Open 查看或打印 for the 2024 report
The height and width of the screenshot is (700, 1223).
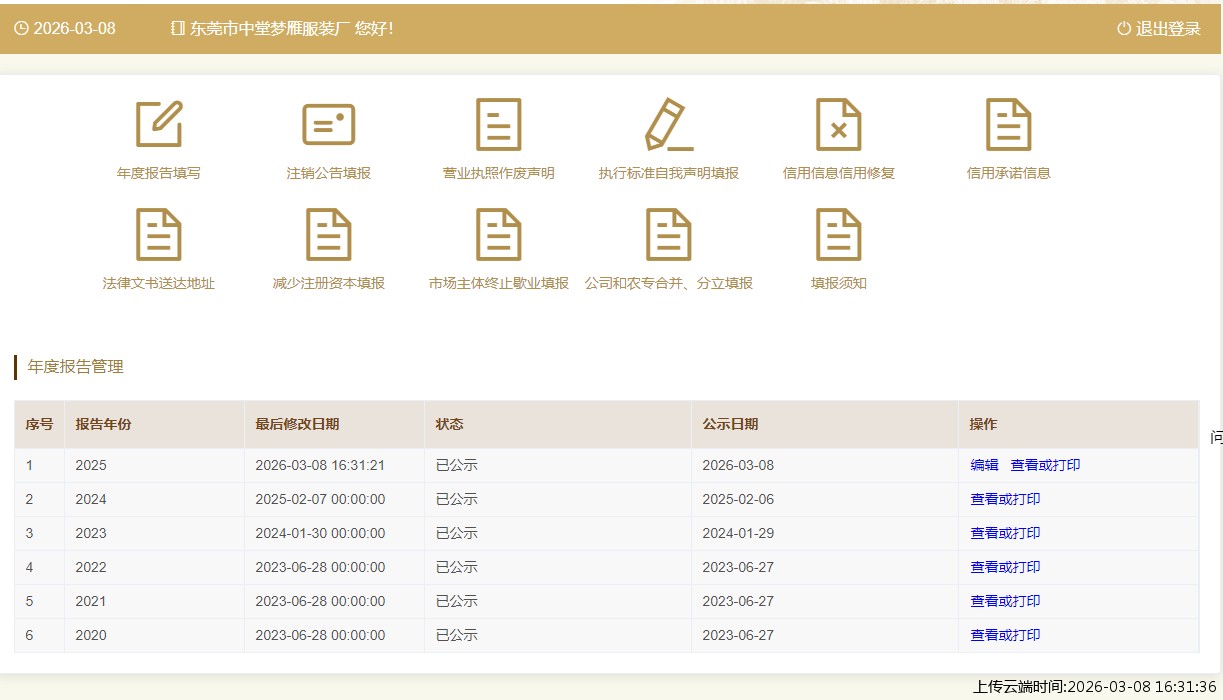pos(1005,499)
